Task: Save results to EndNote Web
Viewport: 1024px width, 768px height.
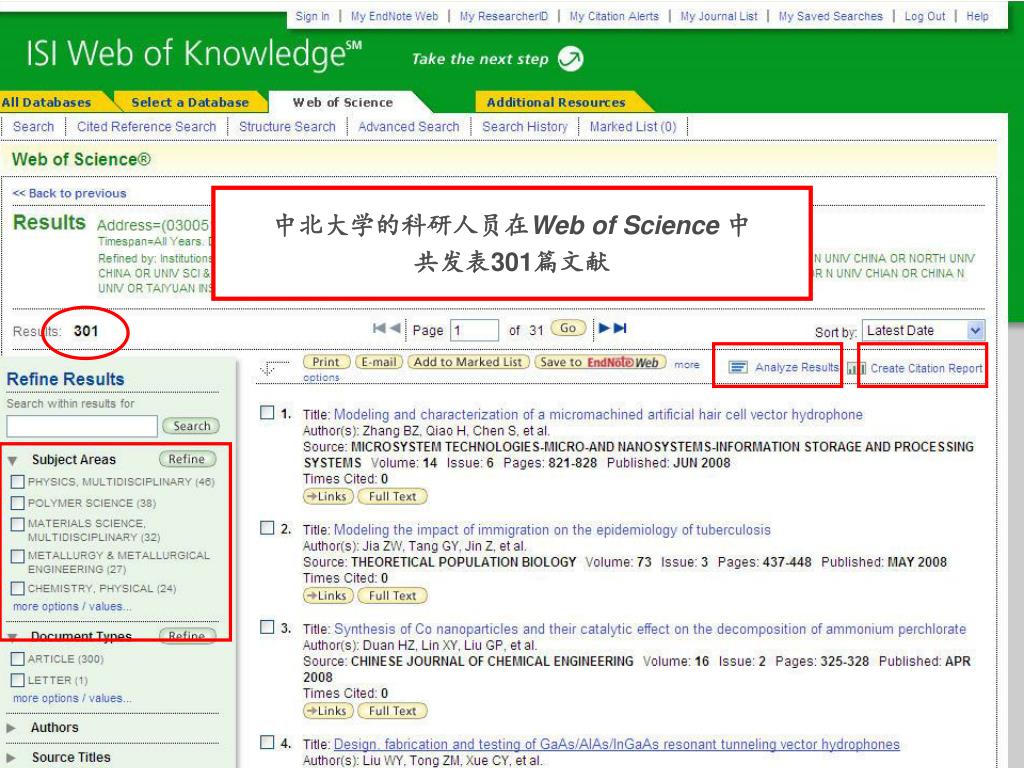Action: tap(600, 362)
